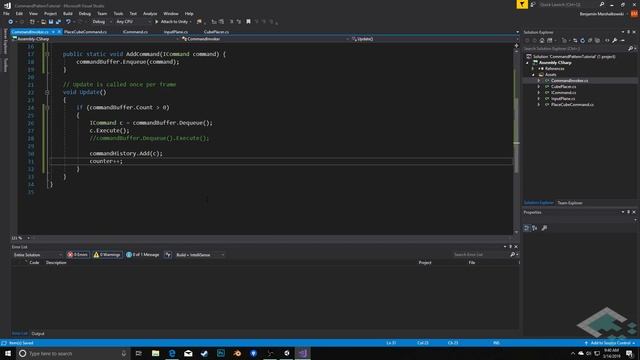Open the Any CPU platform dropdown

pyautogui.click(x=133, y=22)
